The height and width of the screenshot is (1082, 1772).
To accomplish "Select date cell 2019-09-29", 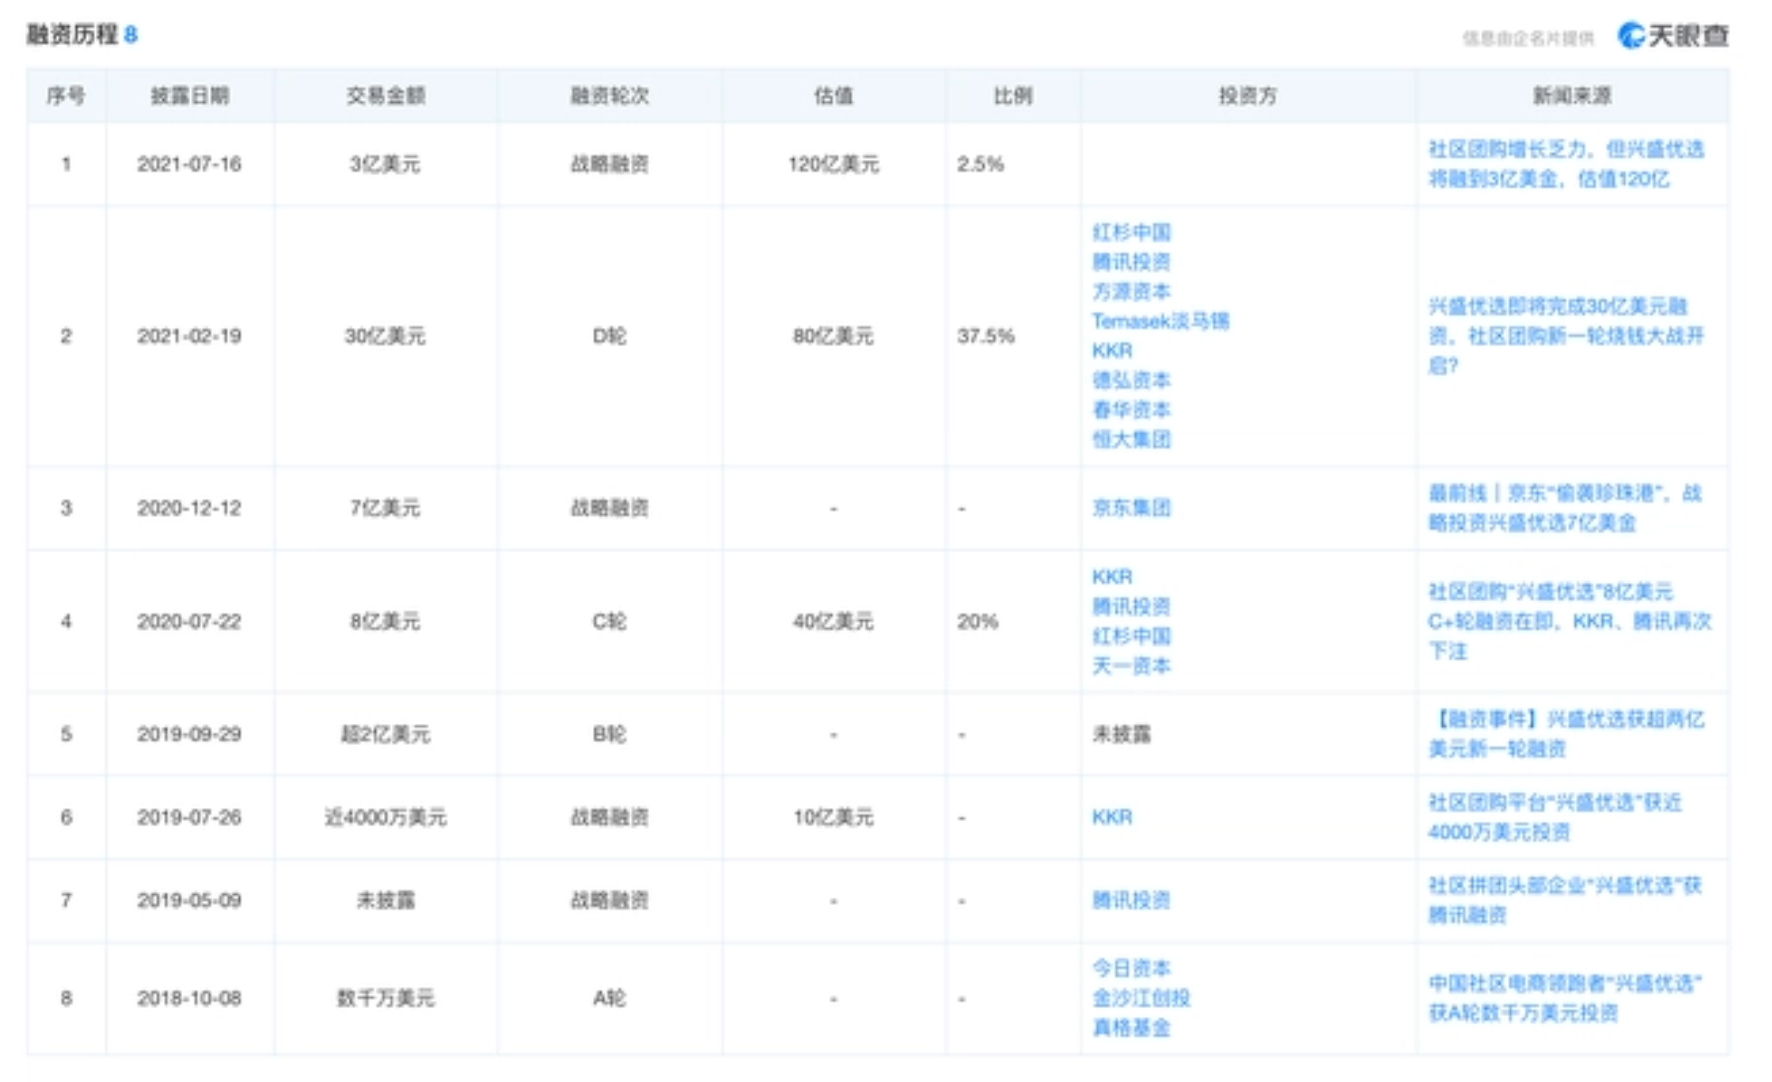I will tap(189, 734).
